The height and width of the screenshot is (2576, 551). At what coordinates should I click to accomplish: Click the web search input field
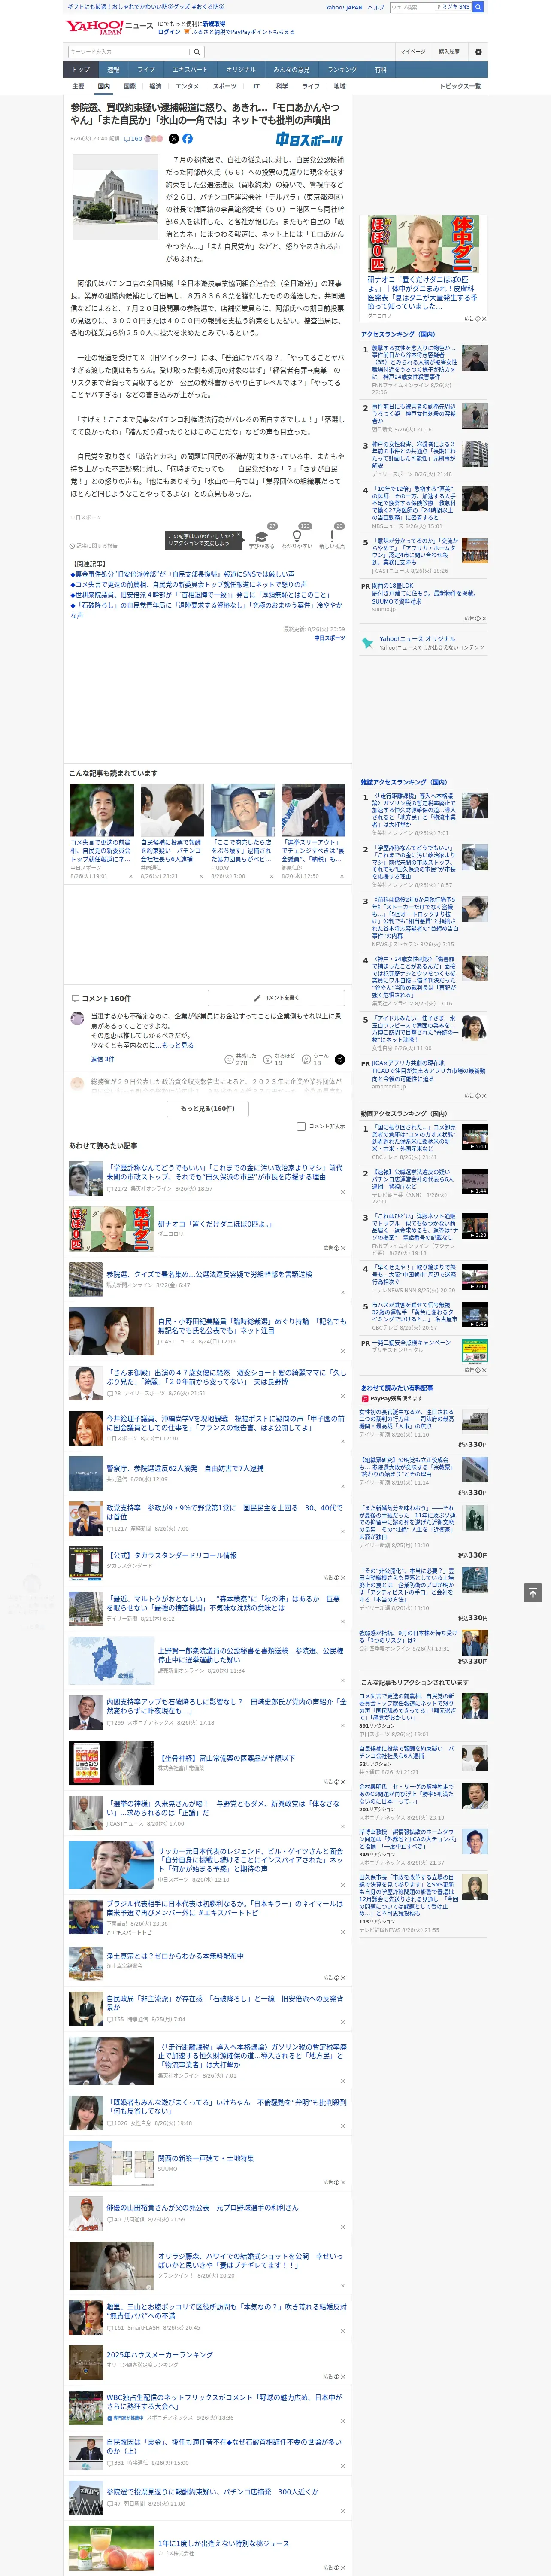point(412,7)
